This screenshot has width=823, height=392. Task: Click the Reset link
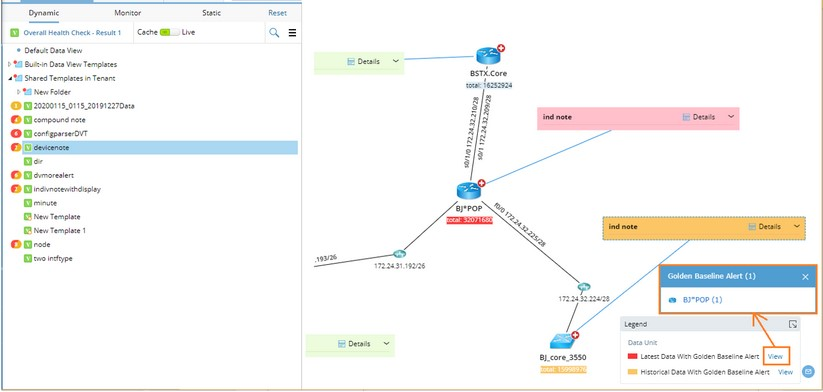tap(278, 13)
